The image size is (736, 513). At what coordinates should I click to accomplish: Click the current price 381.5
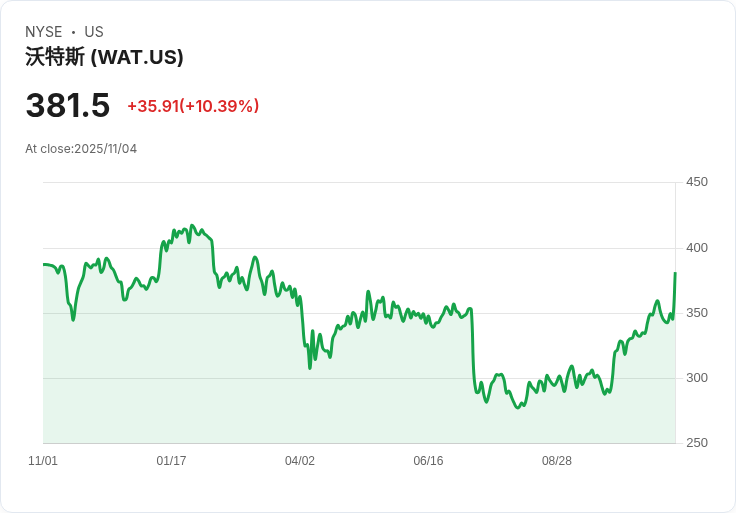(x=68, y=105)
